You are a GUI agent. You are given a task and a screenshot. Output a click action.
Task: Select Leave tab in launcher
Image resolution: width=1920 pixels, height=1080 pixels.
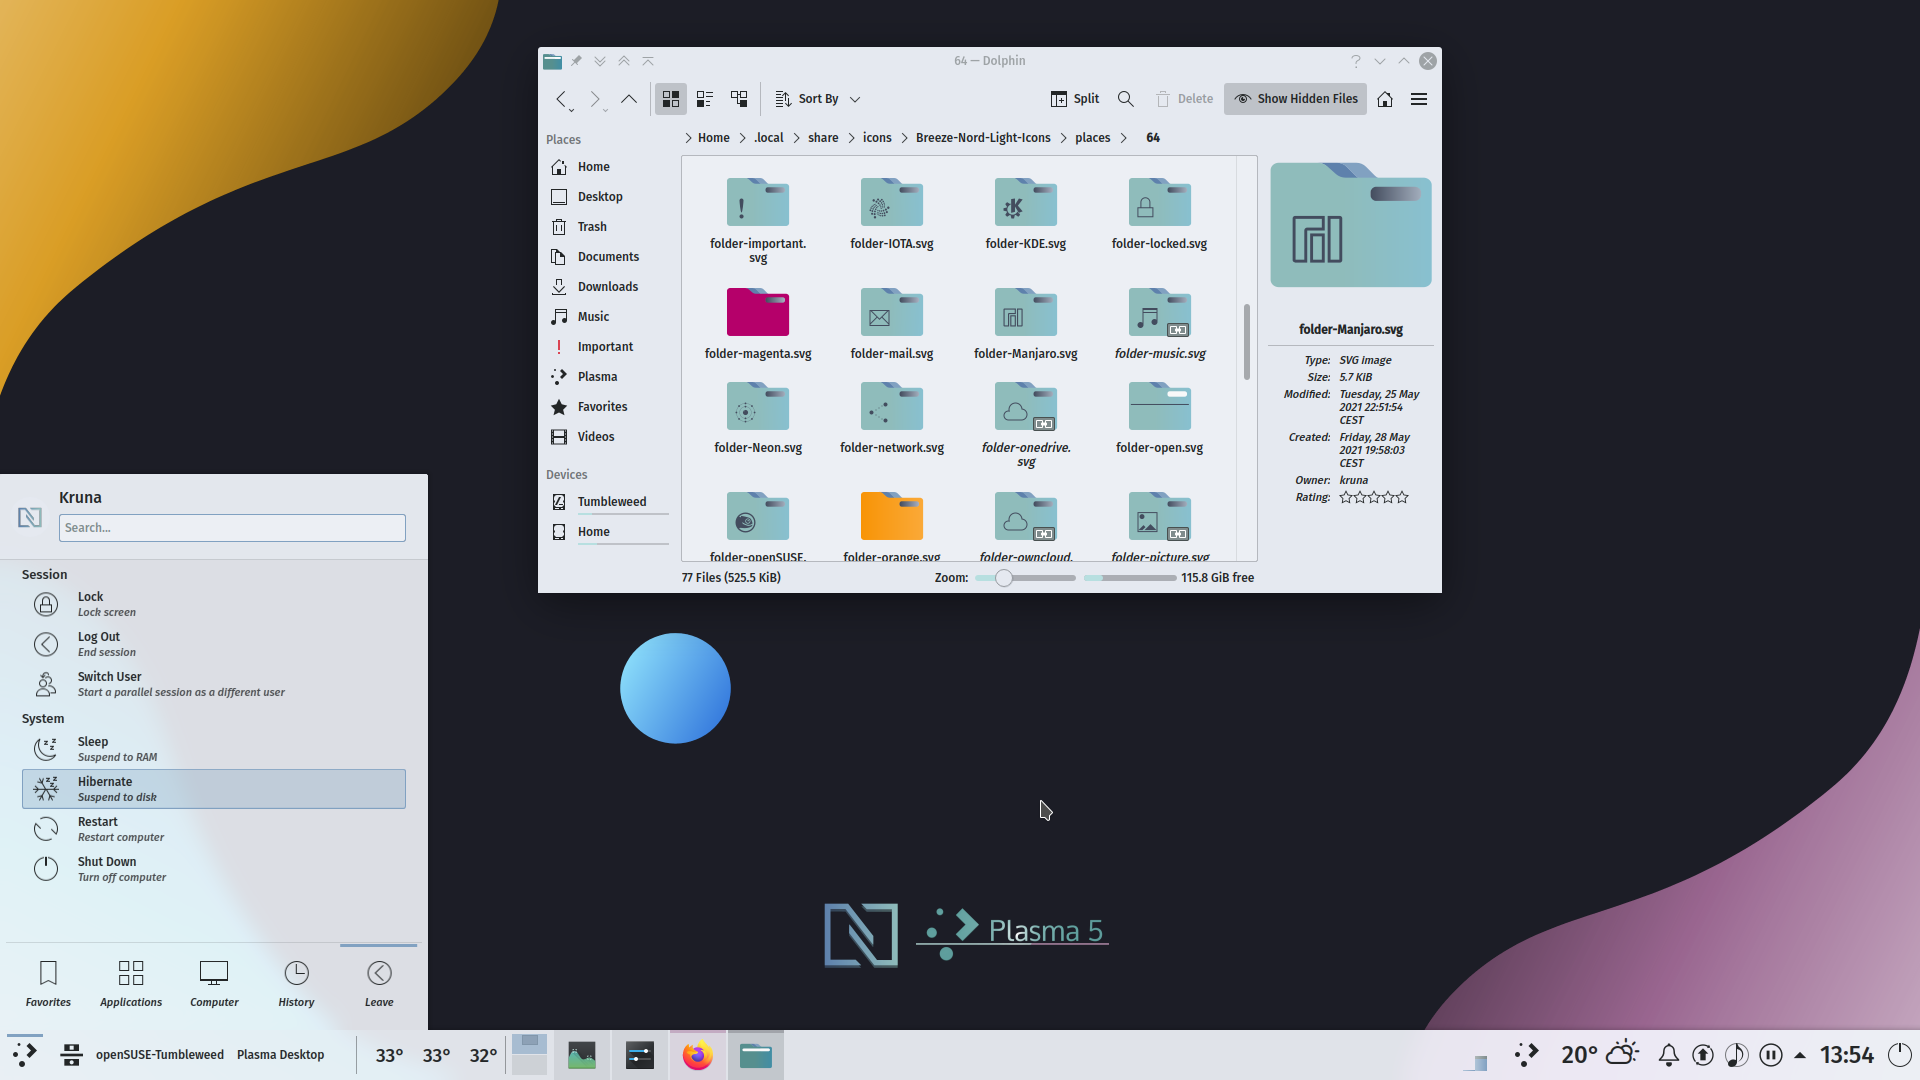379,984
